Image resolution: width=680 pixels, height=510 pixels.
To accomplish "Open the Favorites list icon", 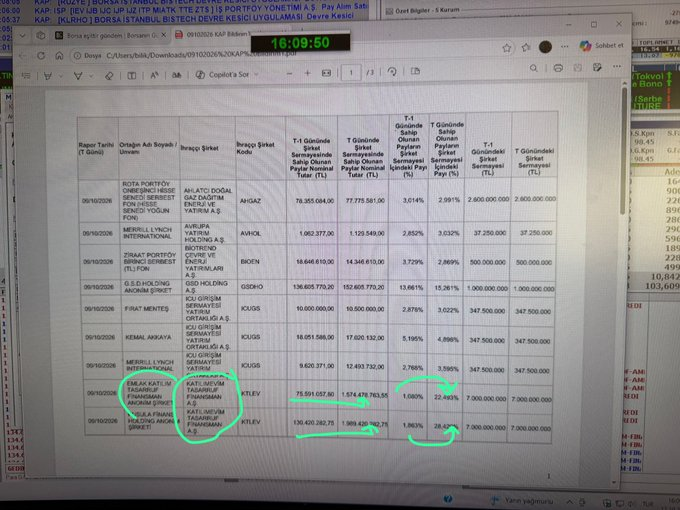I will click(x=526, y=47).
